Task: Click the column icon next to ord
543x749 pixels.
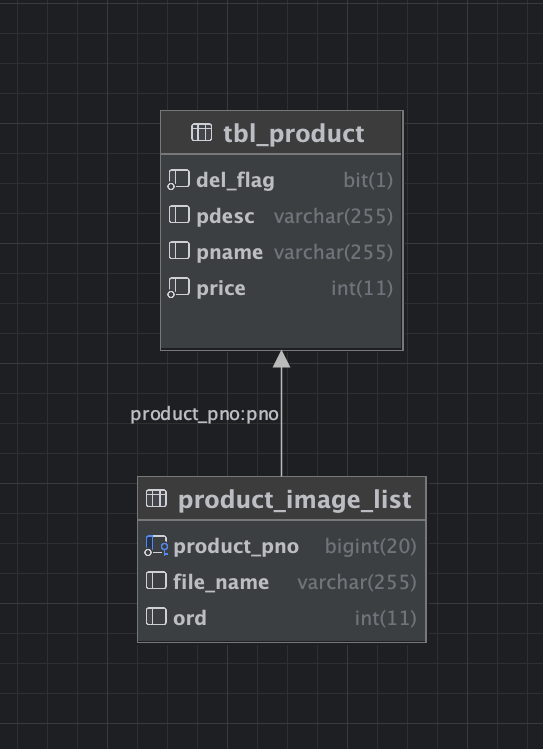Action: tap(156, 616)
